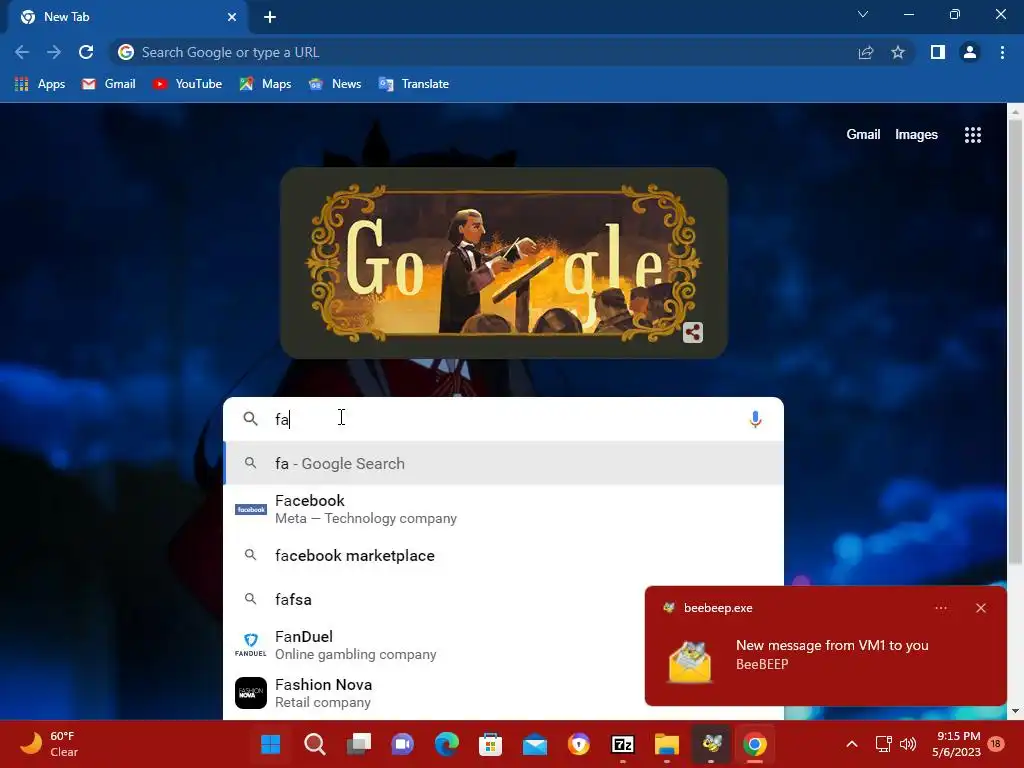Open the Translate bookmark
The width and height of the screenshot is (1024, 768).
point(413,84)
